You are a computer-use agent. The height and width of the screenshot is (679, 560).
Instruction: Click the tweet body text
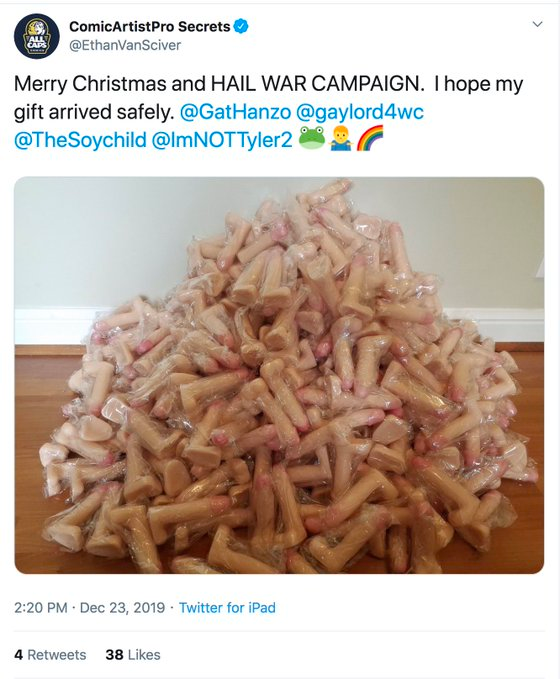click(269, 112)
